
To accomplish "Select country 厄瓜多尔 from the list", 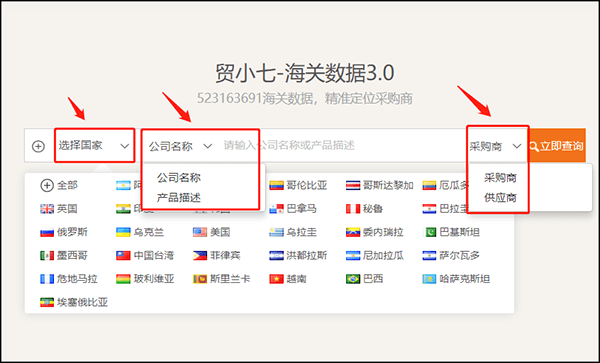I will 445,186.
